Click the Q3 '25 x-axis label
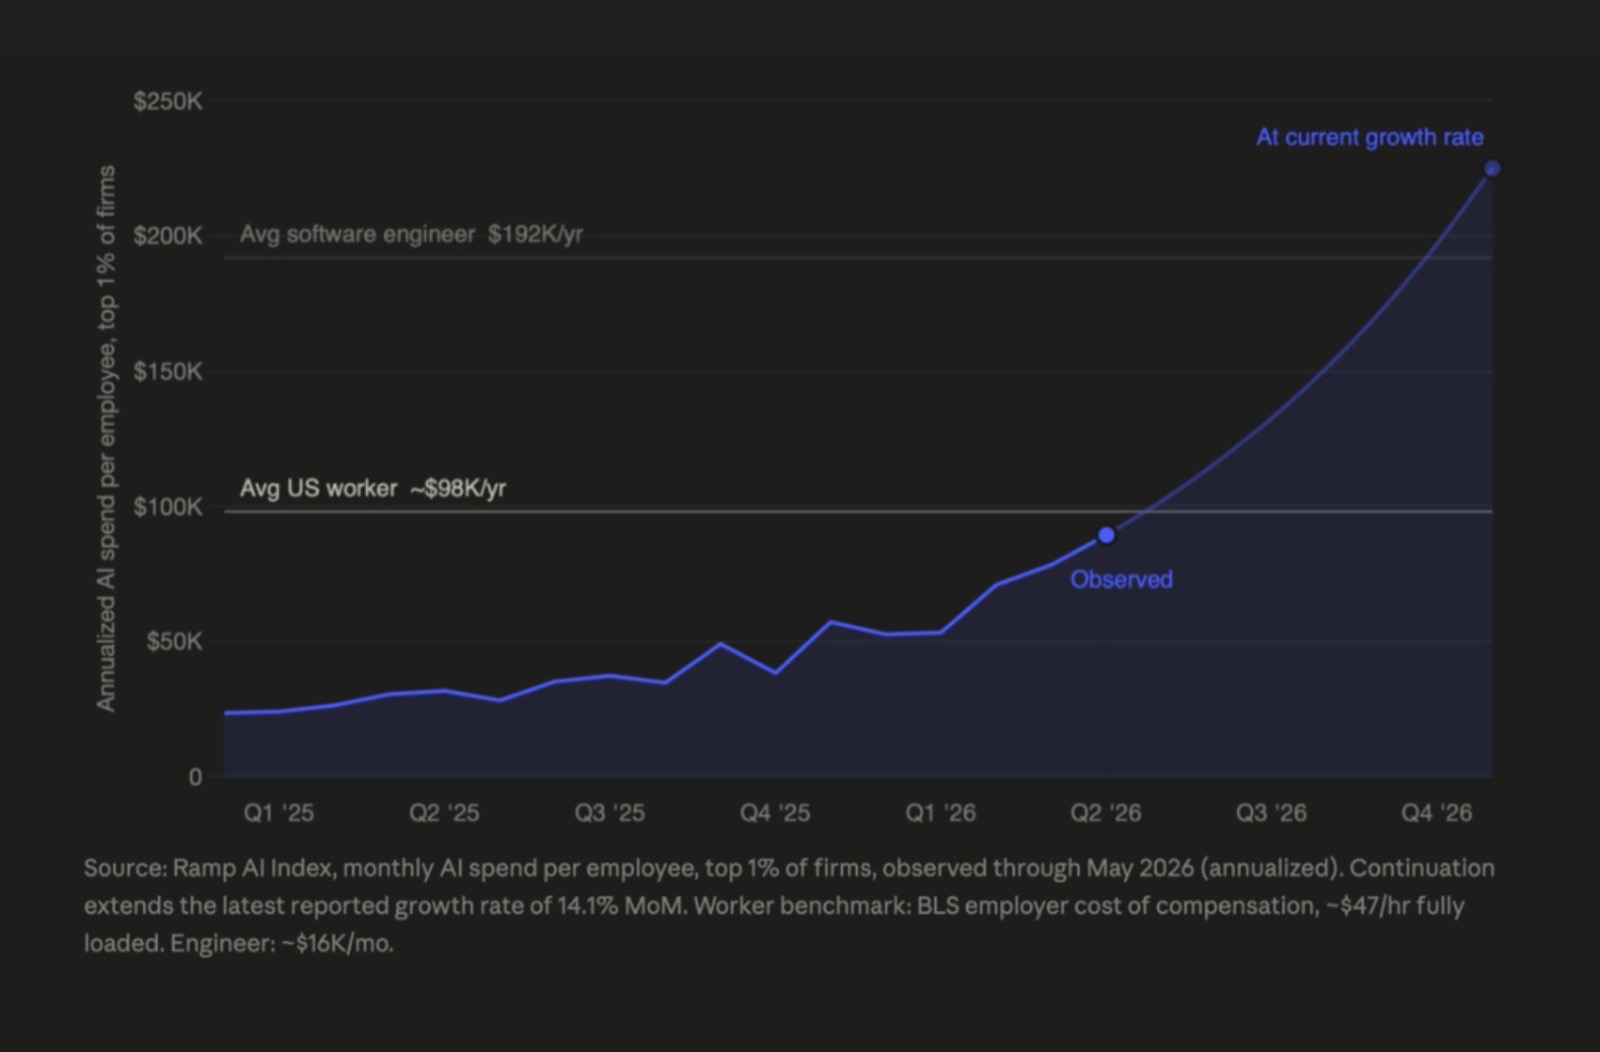The height and width of the screenshot is (1052, 1600). 609,813
